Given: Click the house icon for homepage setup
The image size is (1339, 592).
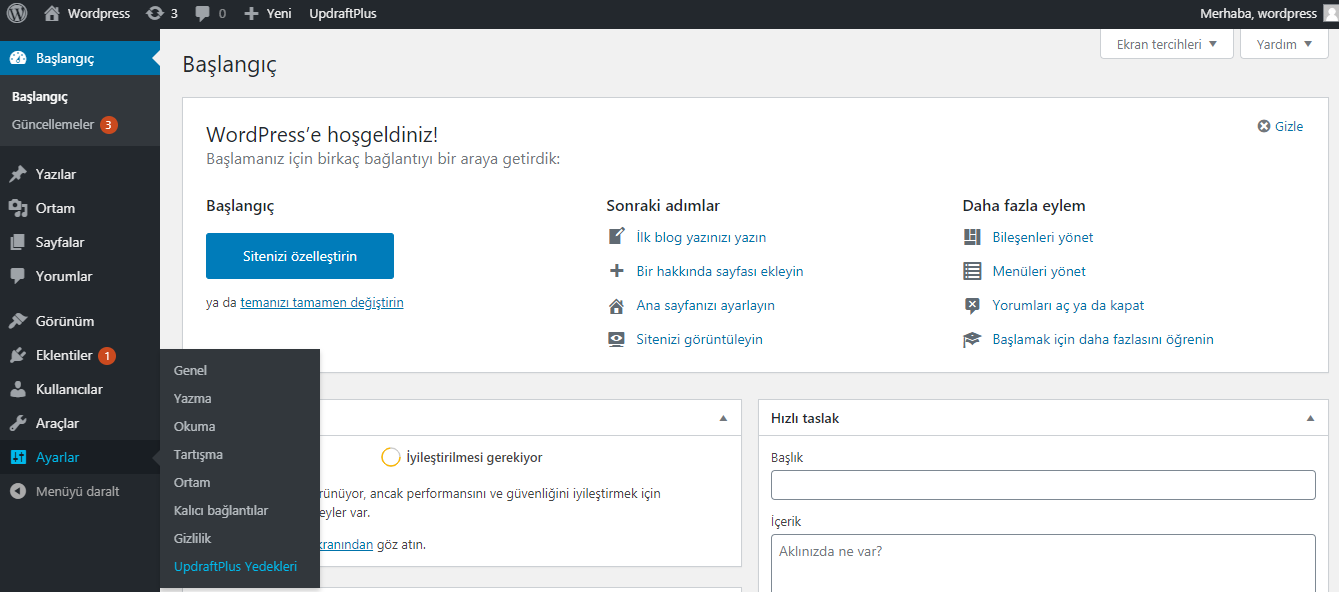Looking at the screenshot, I should tap(617, 305).
